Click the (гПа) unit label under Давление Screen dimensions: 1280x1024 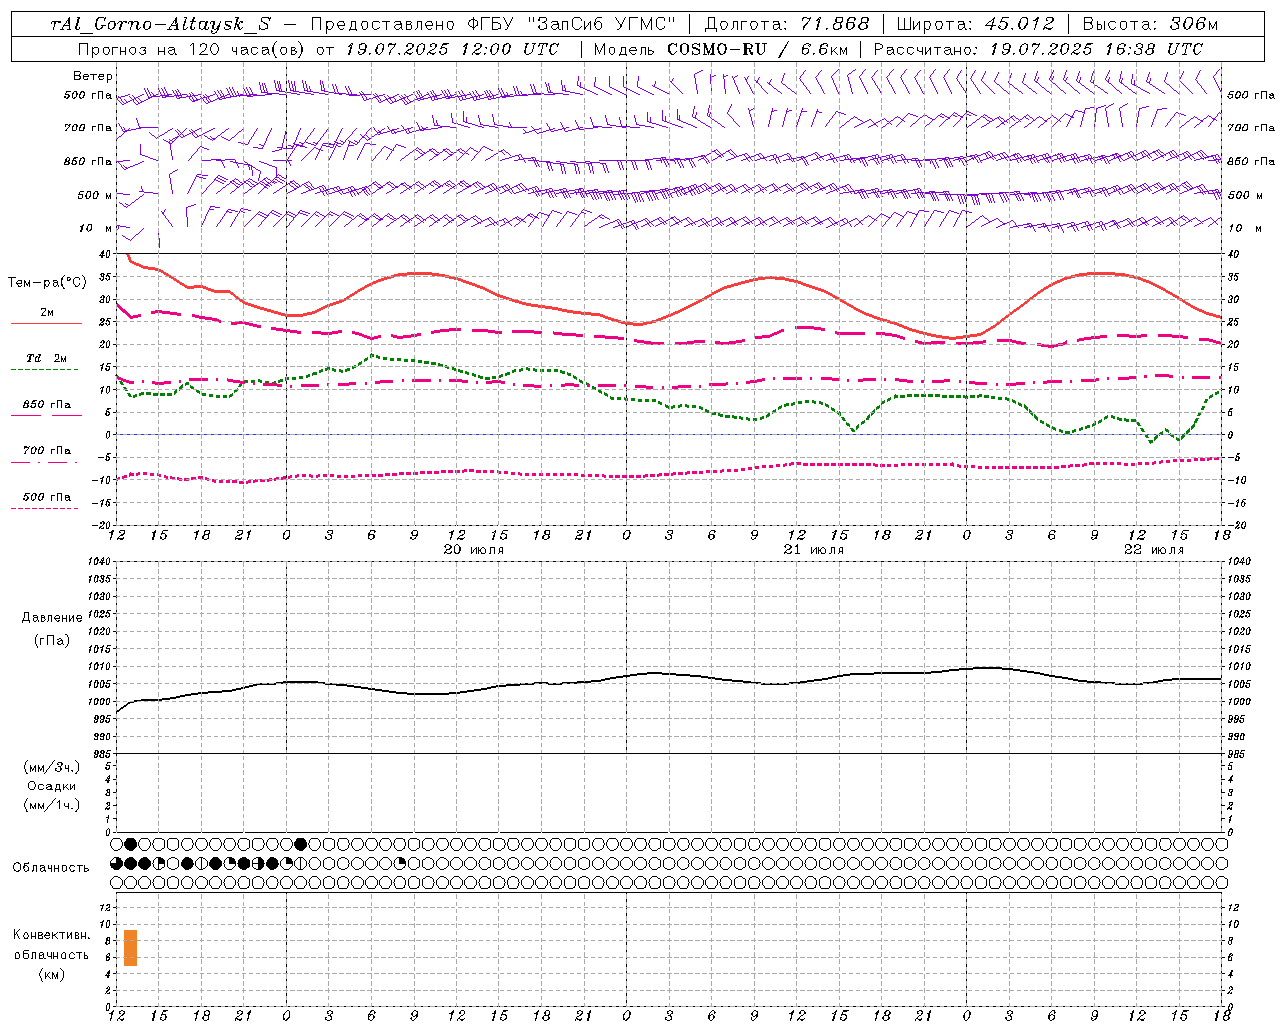(52, 640)
